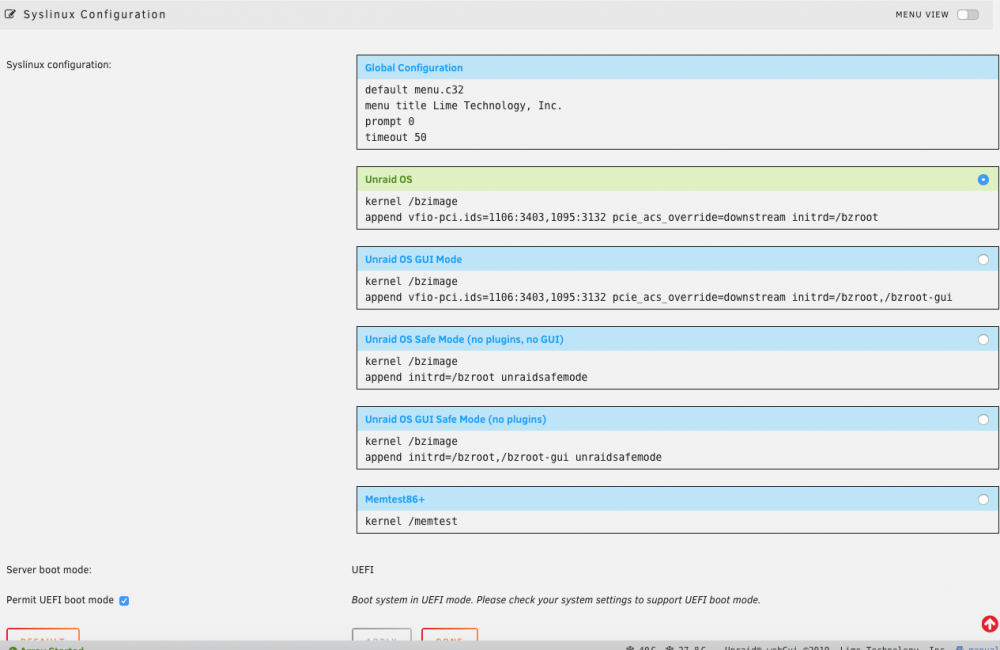Click the edit icon beside Syslinux Configuration title
Viewport: 1000px width, 650px height.
(10, 14)
